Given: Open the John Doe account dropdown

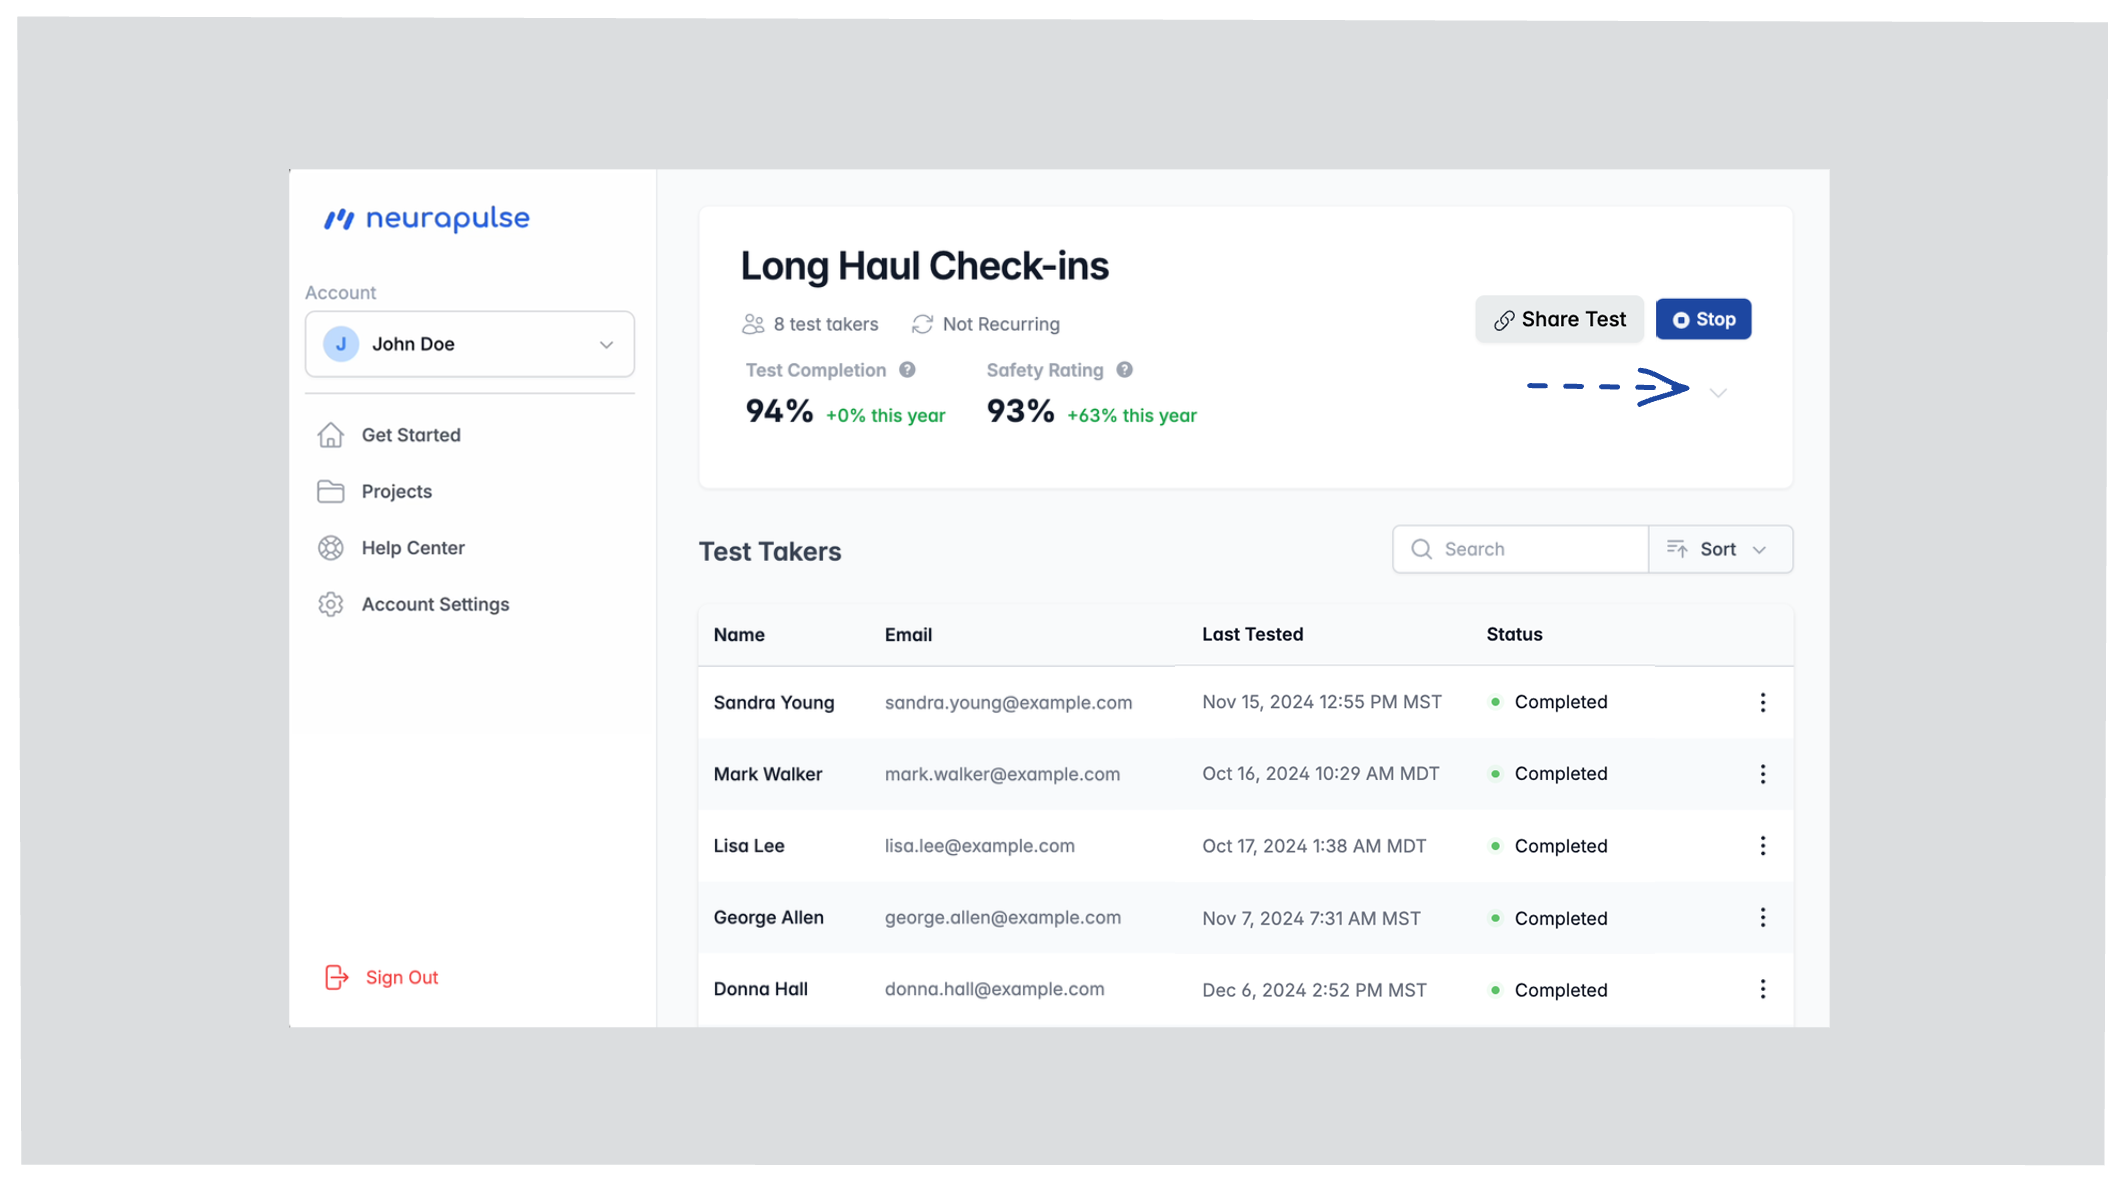Looking at the screenshot, I should pyautogui.click(x=469, y=344).
